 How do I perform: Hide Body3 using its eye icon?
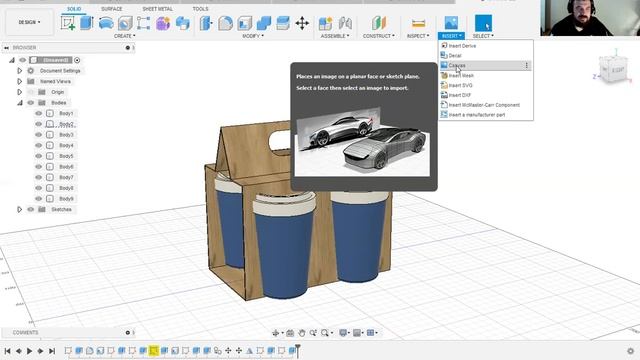click(39, 135)
